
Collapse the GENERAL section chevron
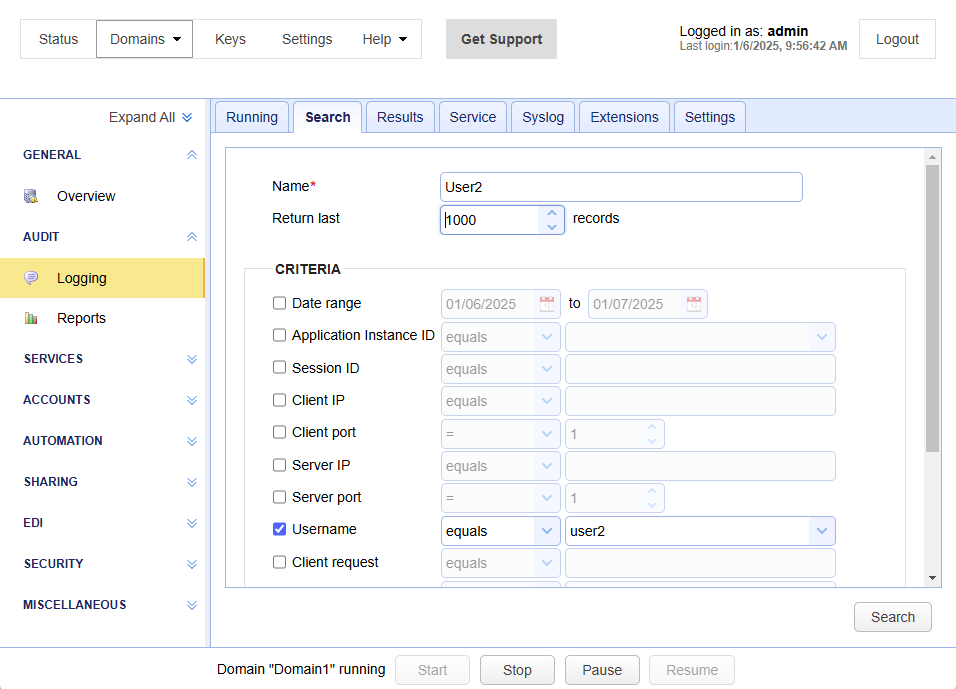pos(192,155)
